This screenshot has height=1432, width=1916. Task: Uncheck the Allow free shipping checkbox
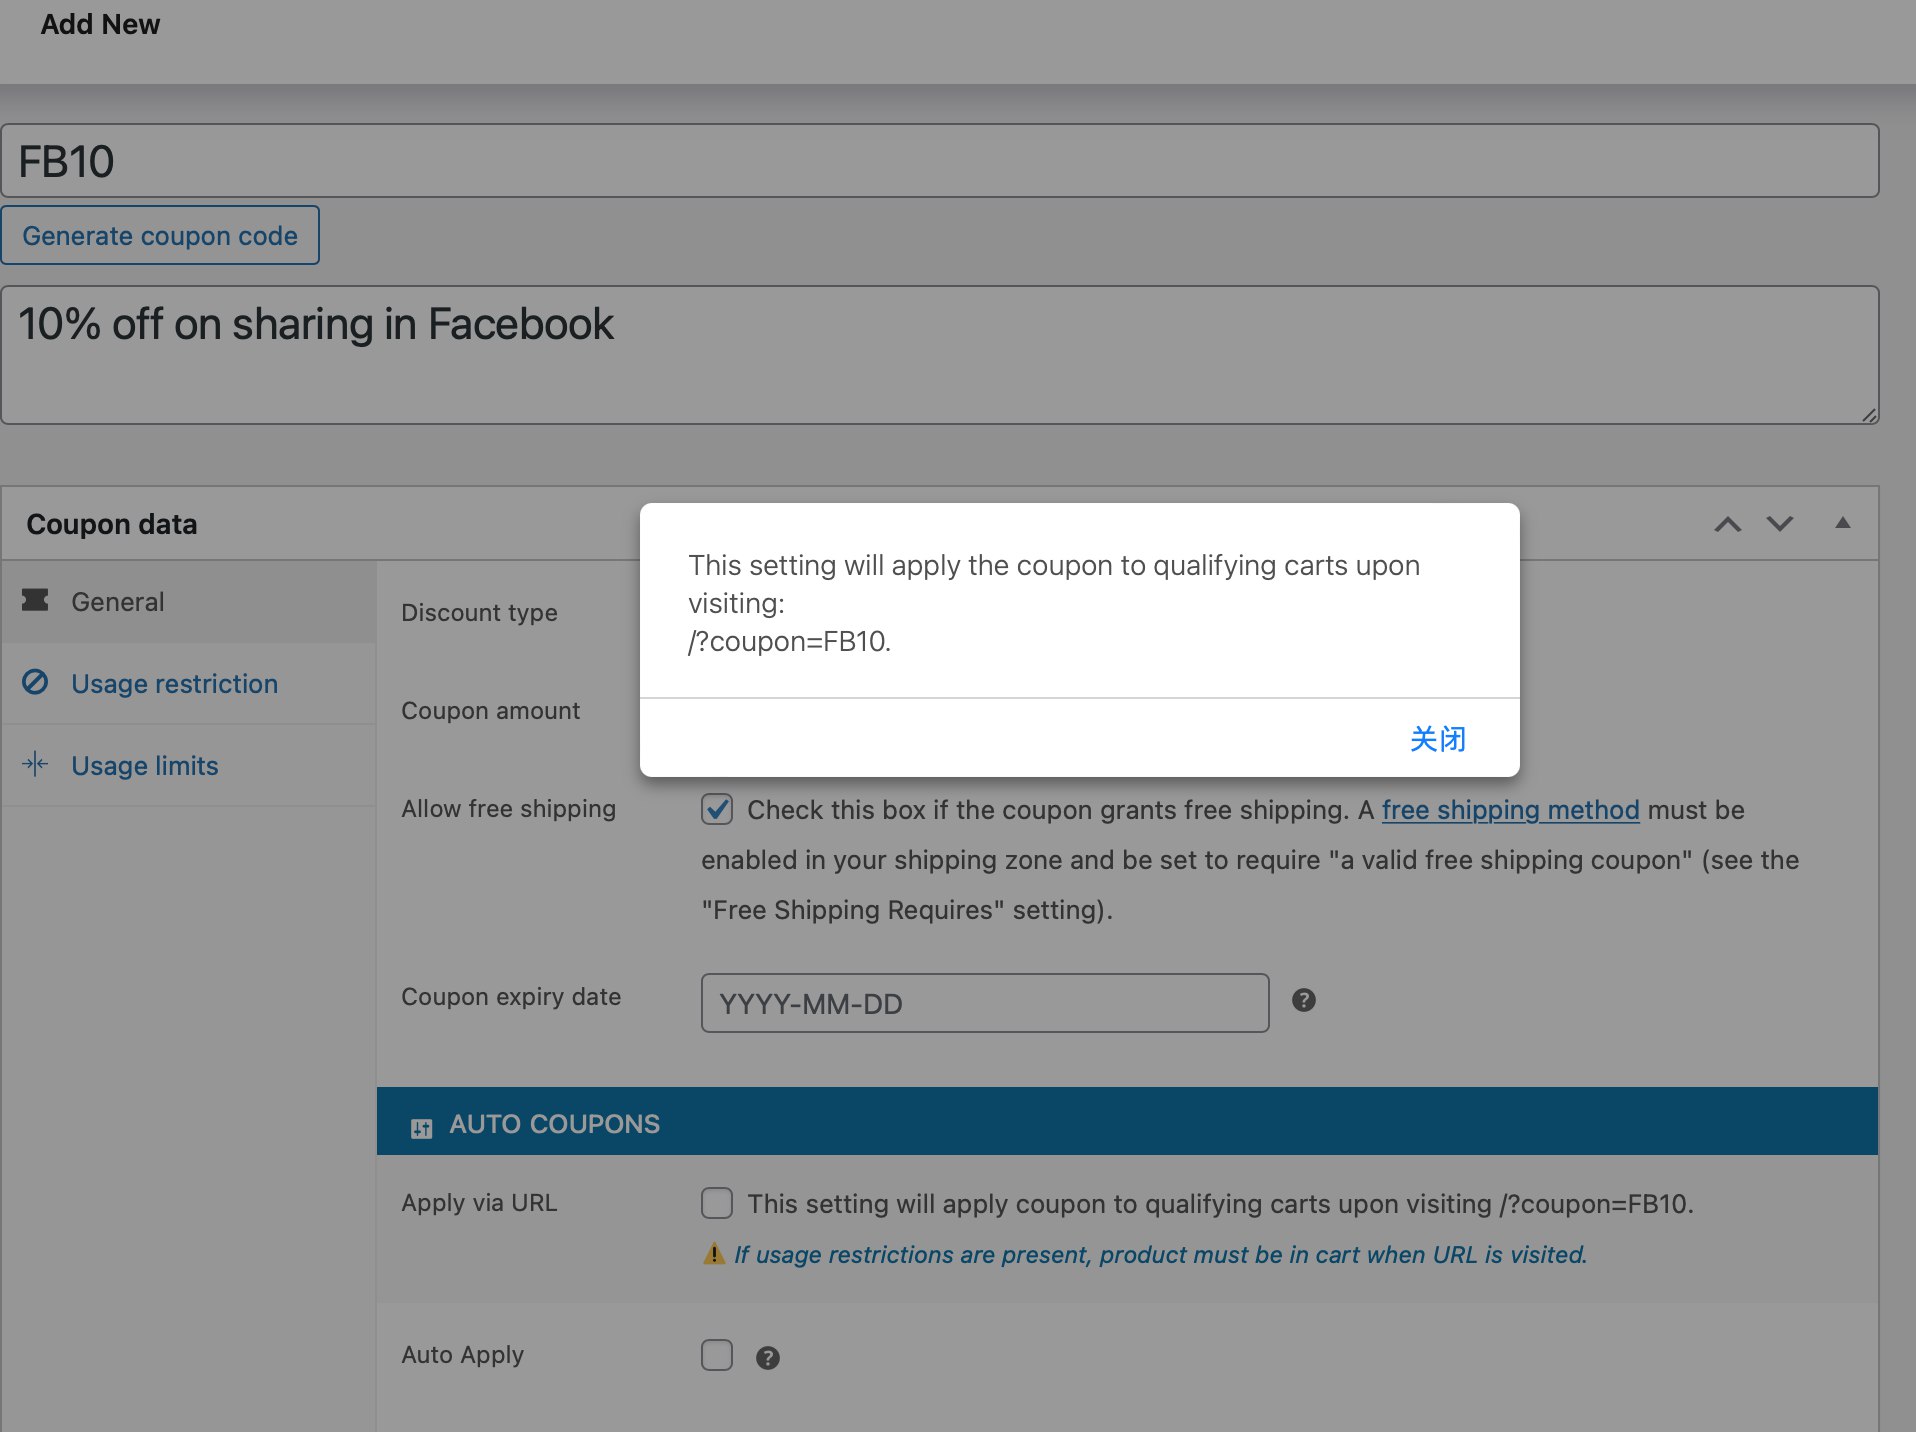coord(717,809)
